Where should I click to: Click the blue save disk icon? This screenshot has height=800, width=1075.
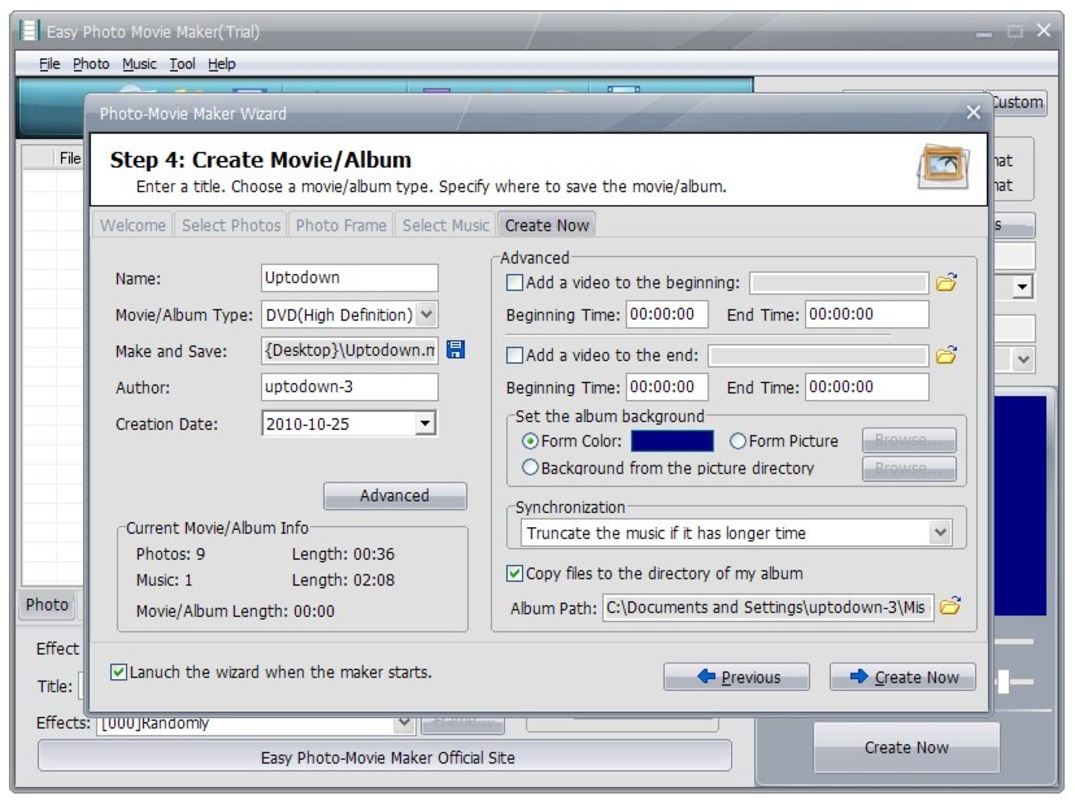pyautogui.click(x=455, y=350)
